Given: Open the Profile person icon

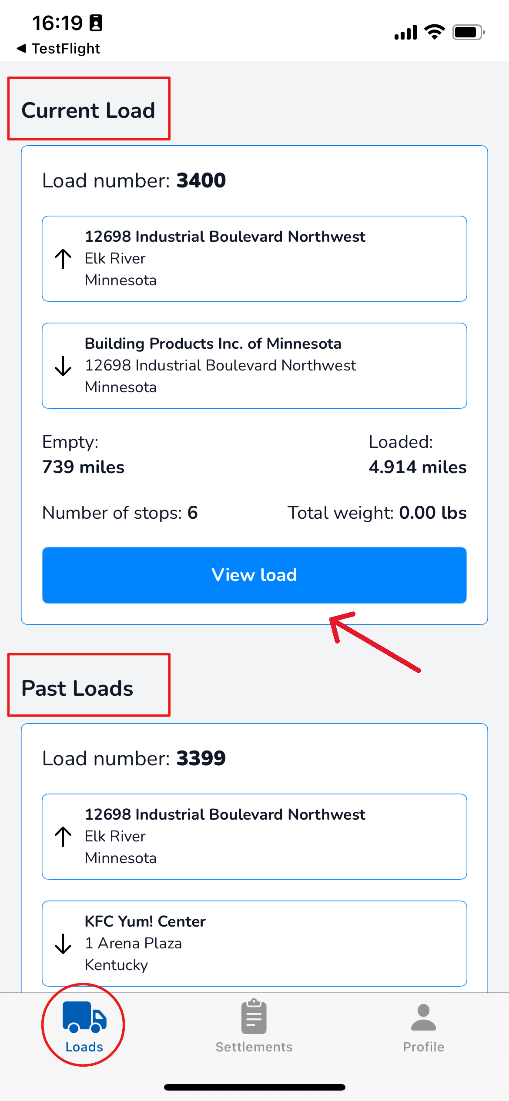Looking at the screenshot, I should [423, 1017].
